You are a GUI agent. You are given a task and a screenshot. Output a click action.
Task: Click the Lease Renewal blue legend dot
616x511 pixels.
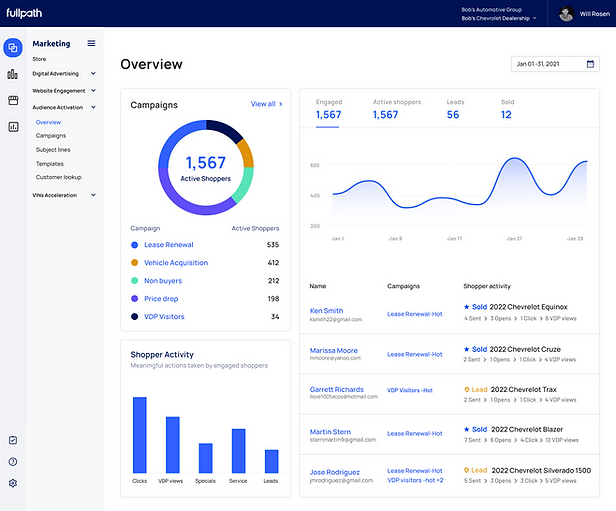[x=134, y=245]
